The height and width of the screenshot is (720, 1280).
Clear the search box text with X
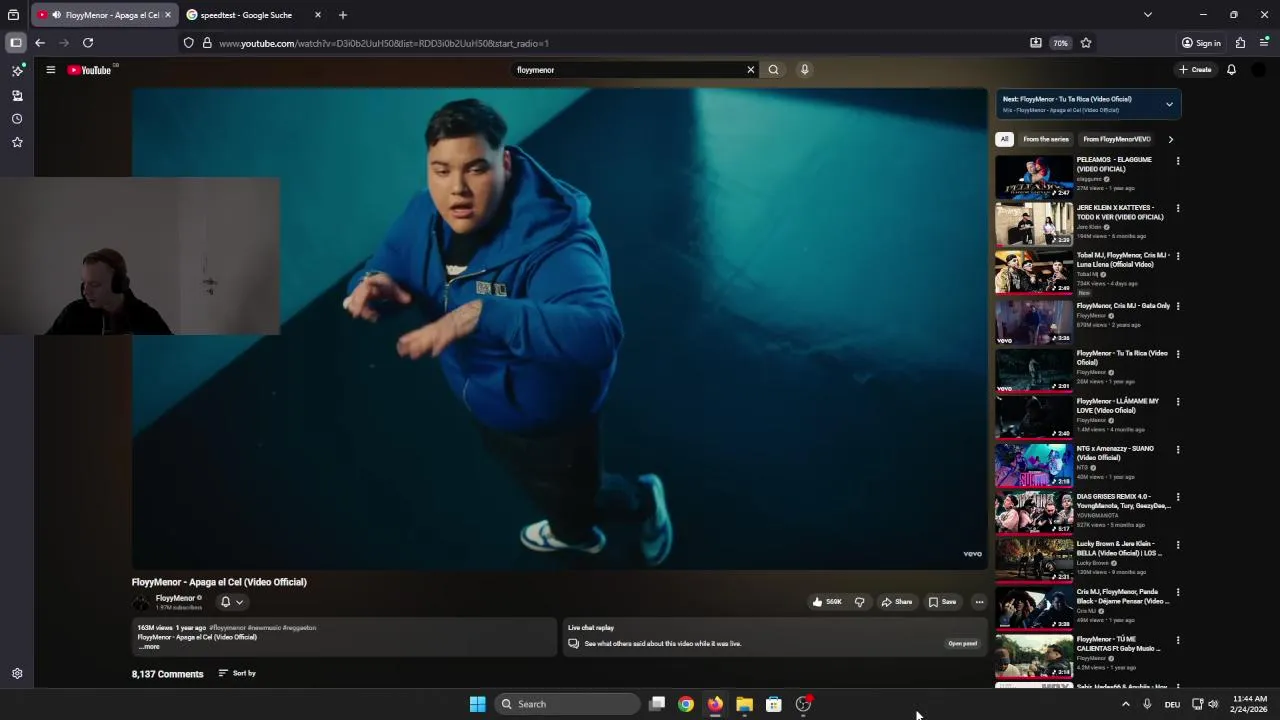click(x=750, y=70)
